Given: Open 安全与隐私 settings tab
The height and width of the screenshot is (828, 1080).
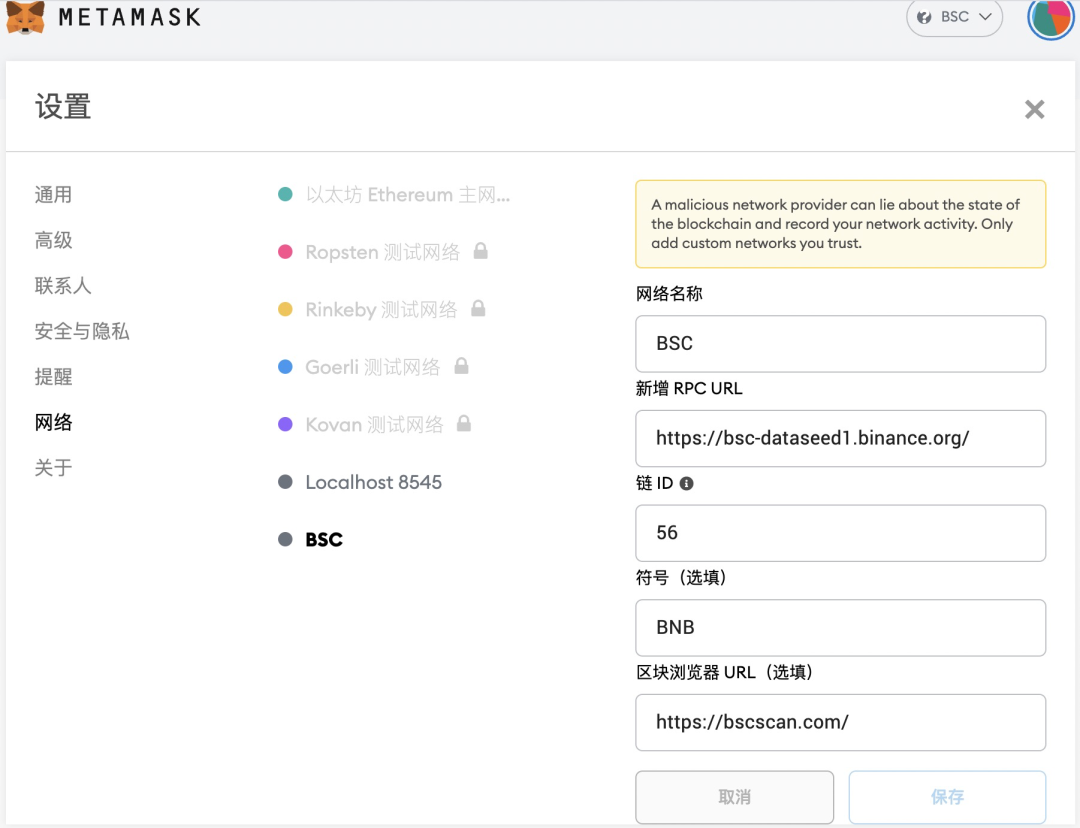Looking at the screenshot, I should tap(82, 331).
